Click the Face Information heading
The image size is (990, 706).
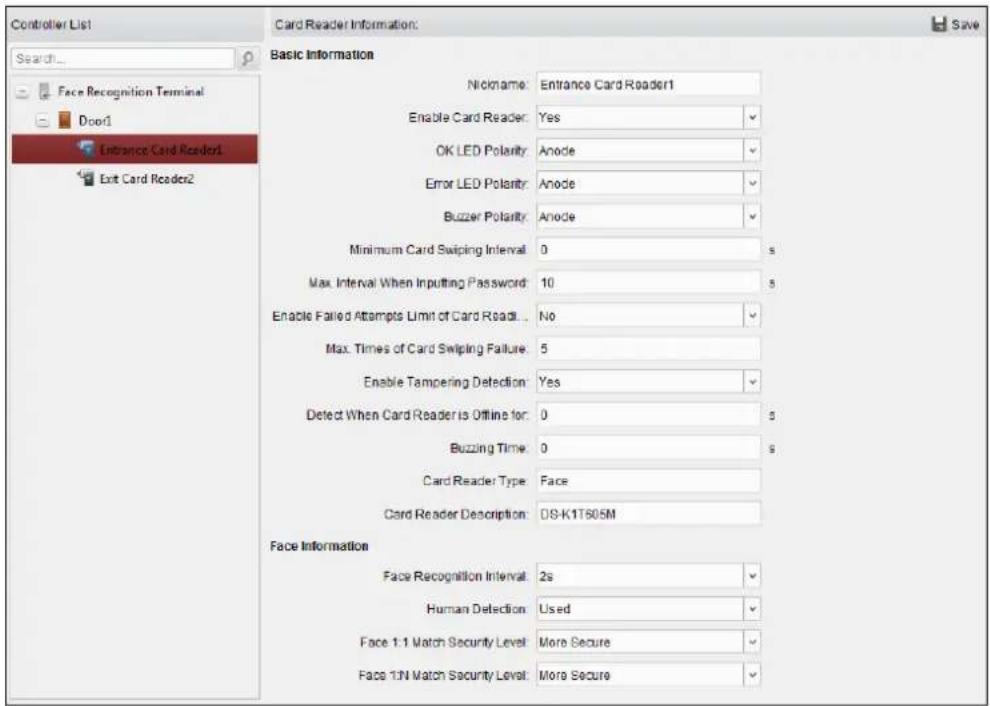coord(319,546)
